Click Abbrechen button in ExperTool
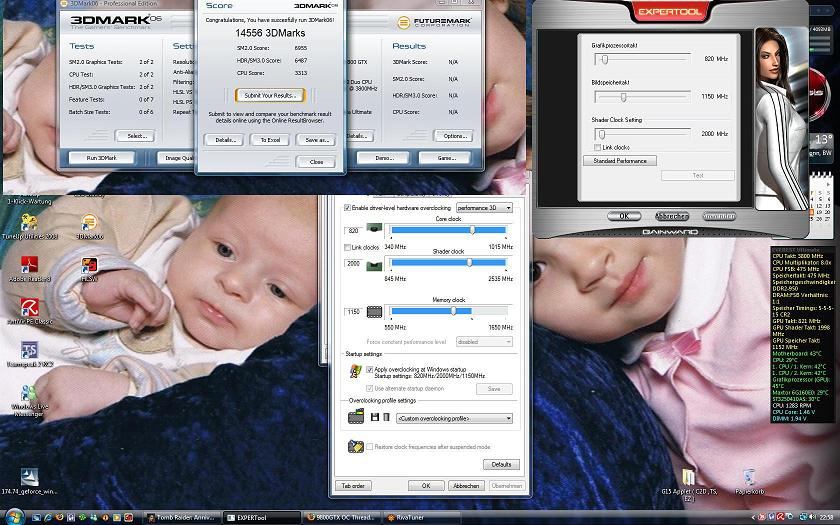 coord(672,216)
